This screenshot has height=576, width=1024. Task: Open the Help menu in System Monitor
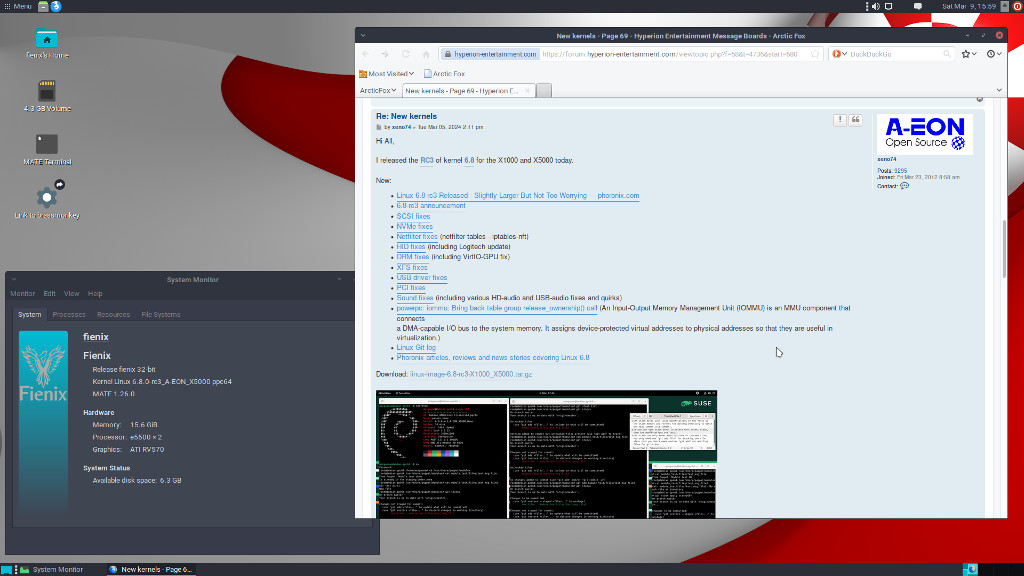click(95, 294)
